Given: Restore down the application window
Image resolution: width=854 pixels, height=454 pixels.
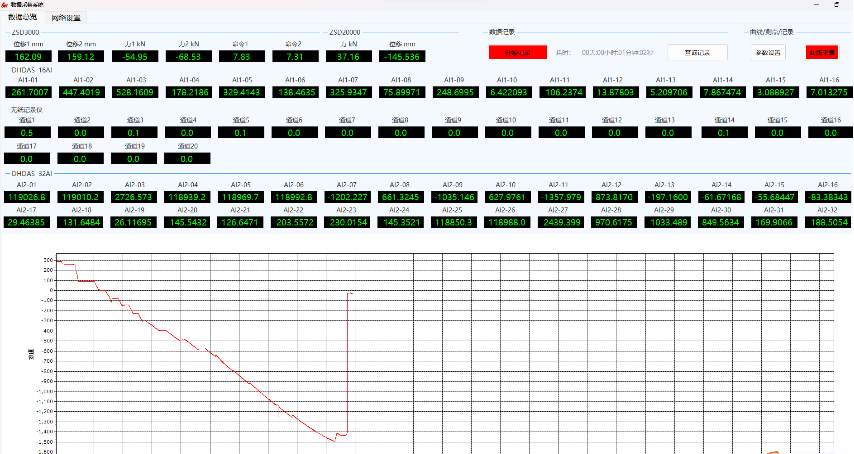Looking at the screenshot, I should tap(837, 4).
